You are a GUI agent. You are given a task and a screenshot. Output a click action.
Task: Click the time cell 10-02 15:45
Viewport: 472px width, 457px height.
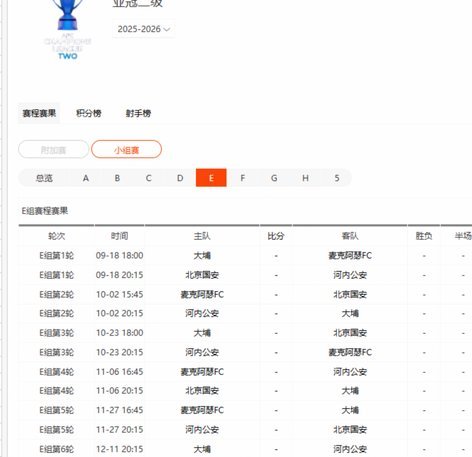pos(119,294)
